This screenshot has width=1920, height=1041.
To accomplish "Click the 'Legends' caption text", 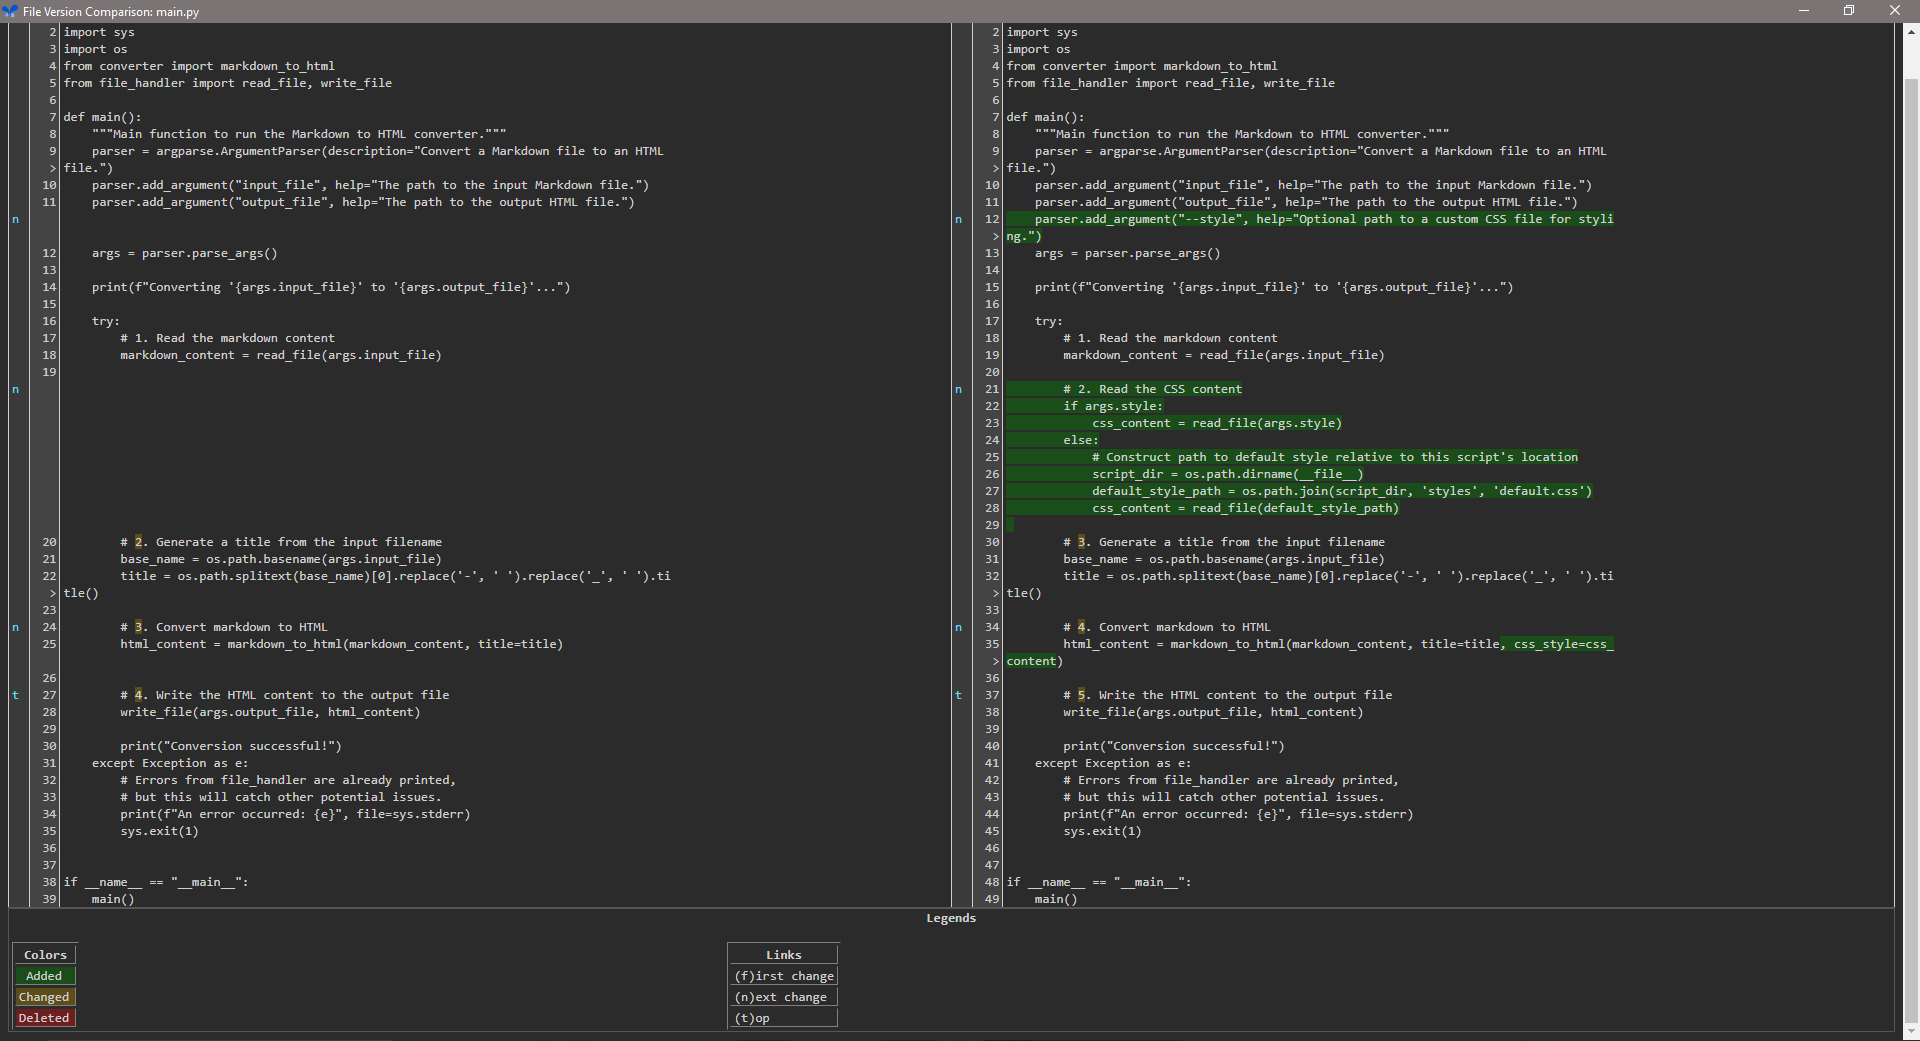I will tap(950, 918).
